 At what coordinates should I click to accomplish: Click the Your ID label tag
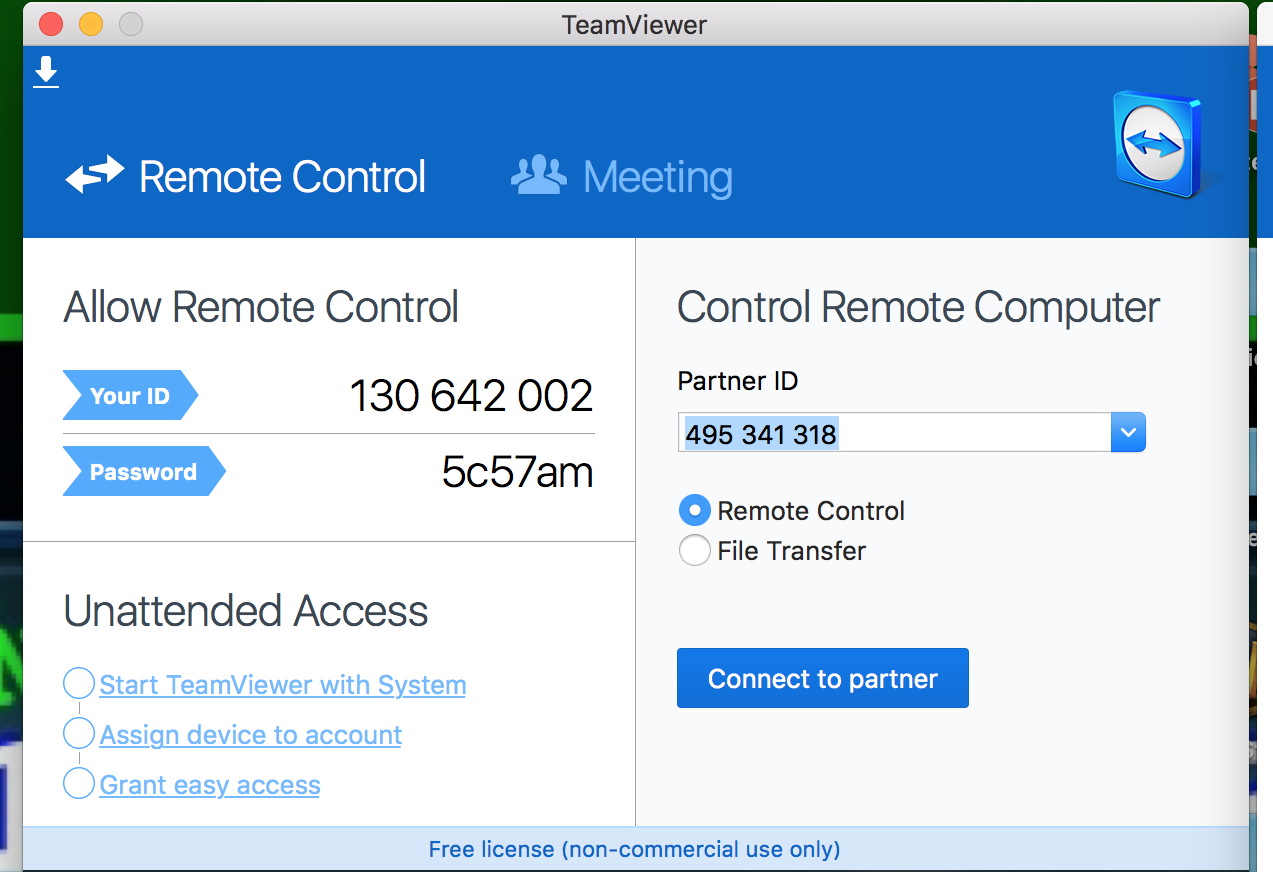pos(130,396)
